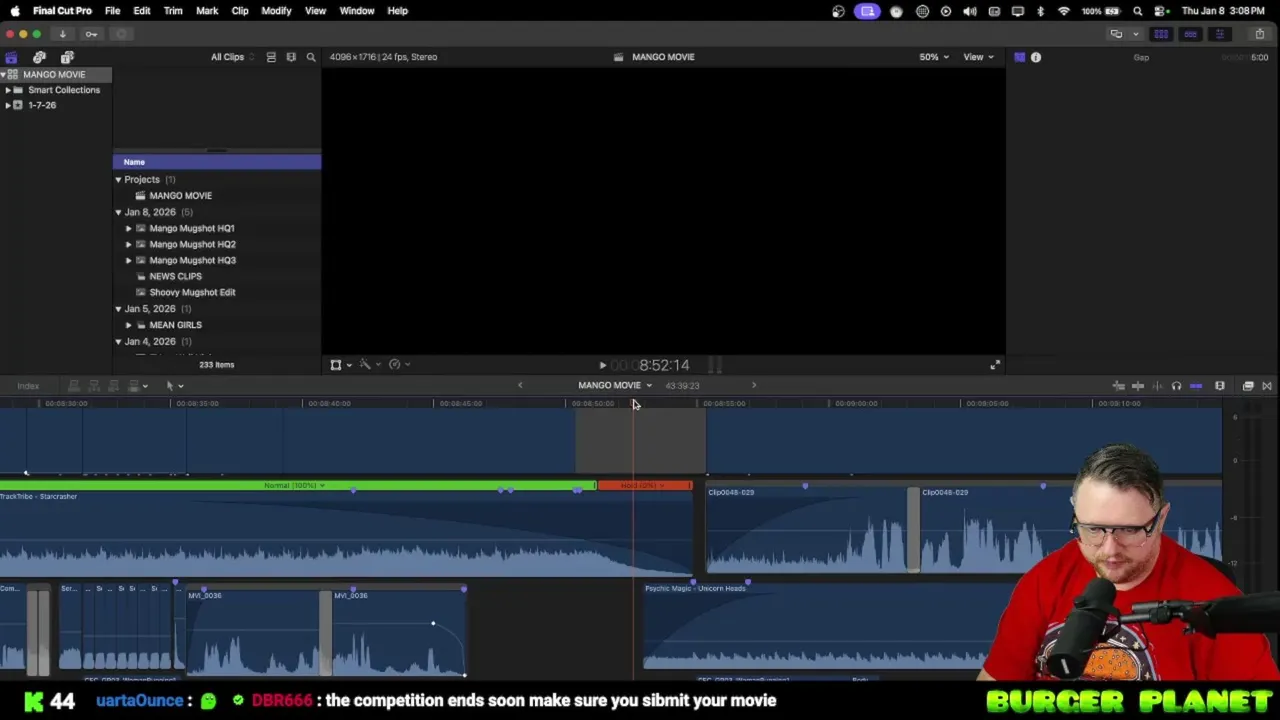The height and width of the screenshot is (720, 1280).
Task: Open the Keyword Editor key icon
Action: point(91,34)
